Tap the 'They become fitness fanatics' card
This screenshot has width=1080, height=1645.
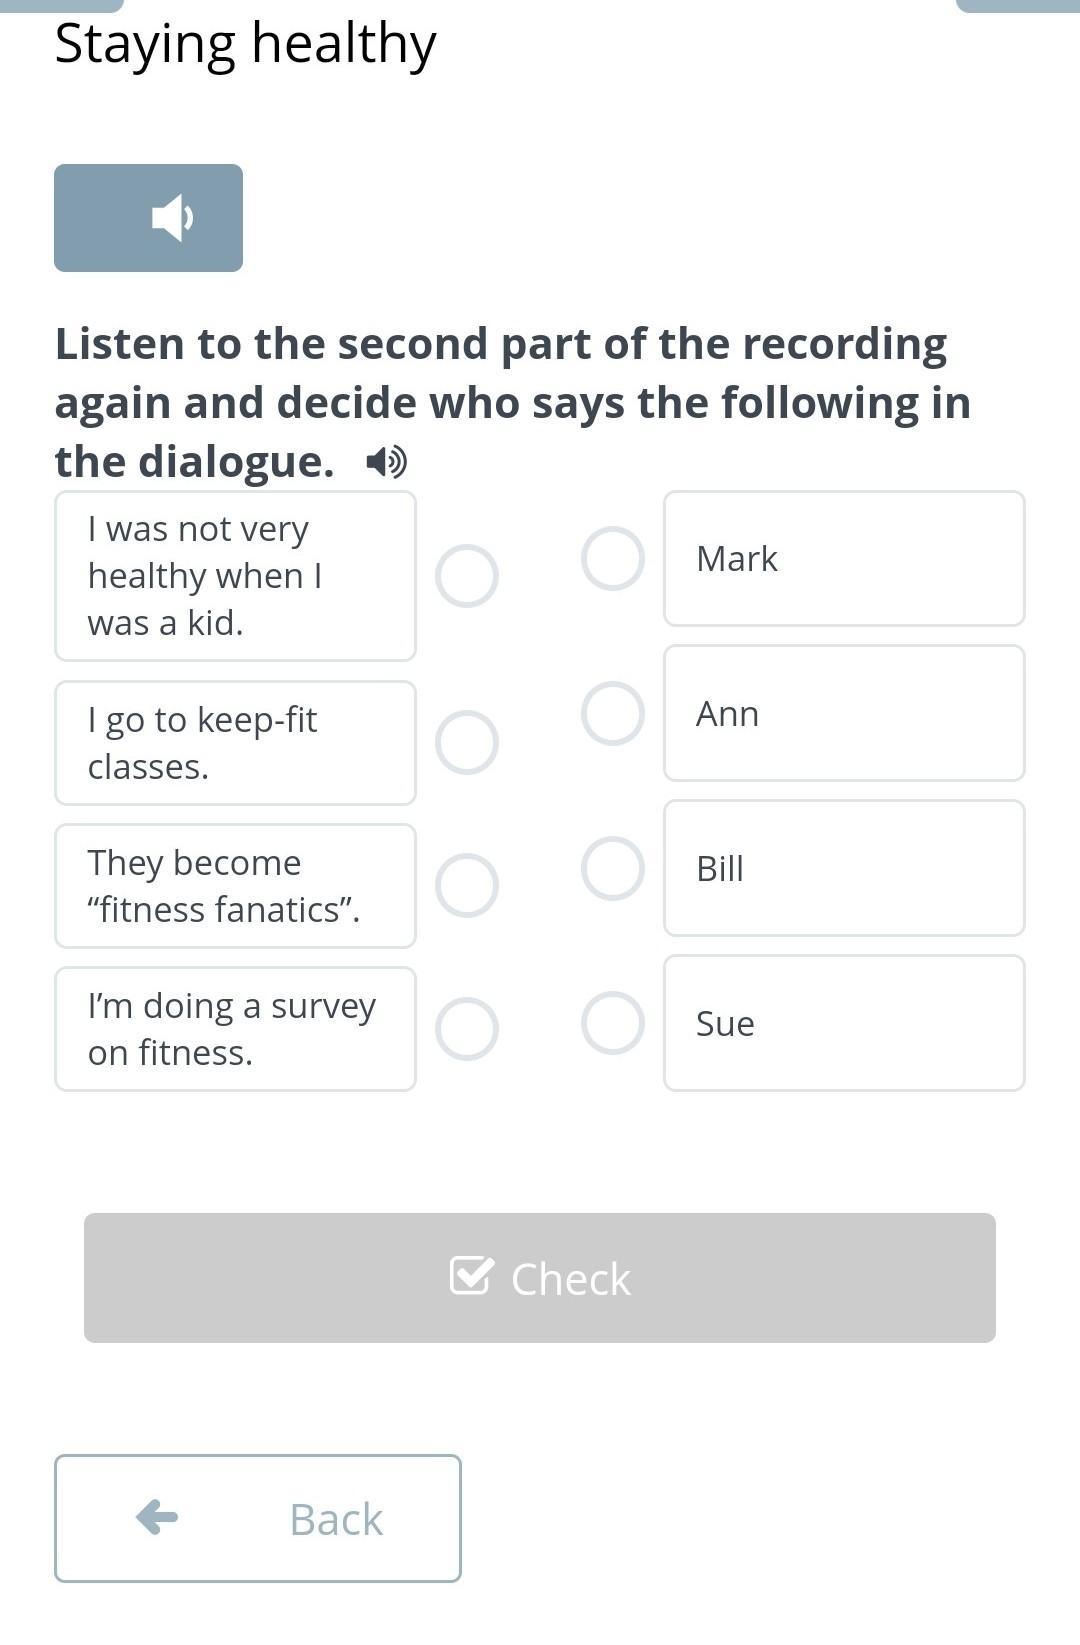235,886
